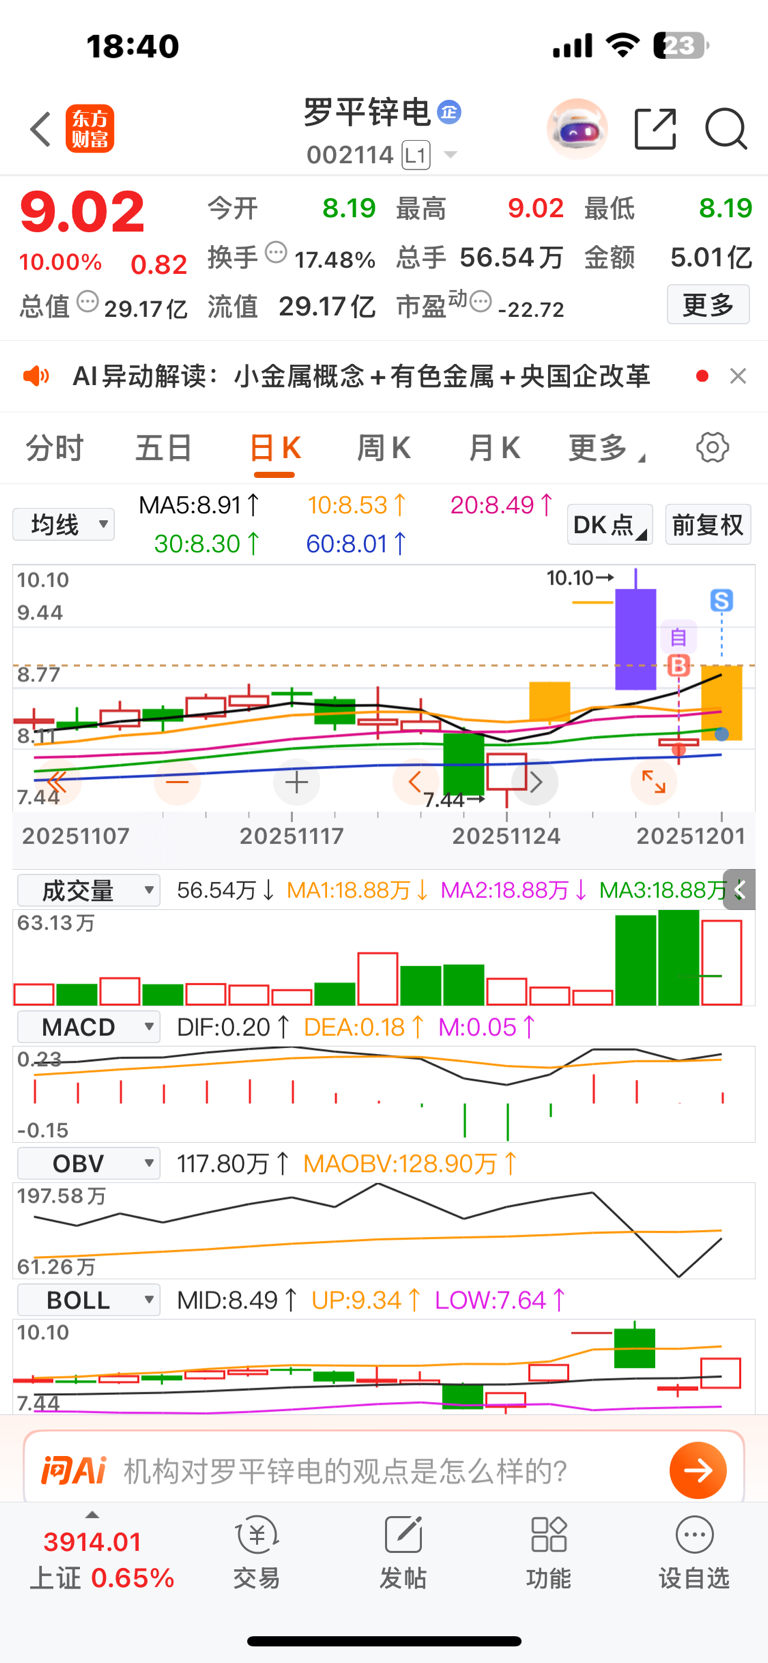Tap the speaker announcement icon
Screen dimensions: 768x1663
pos(36,376)
